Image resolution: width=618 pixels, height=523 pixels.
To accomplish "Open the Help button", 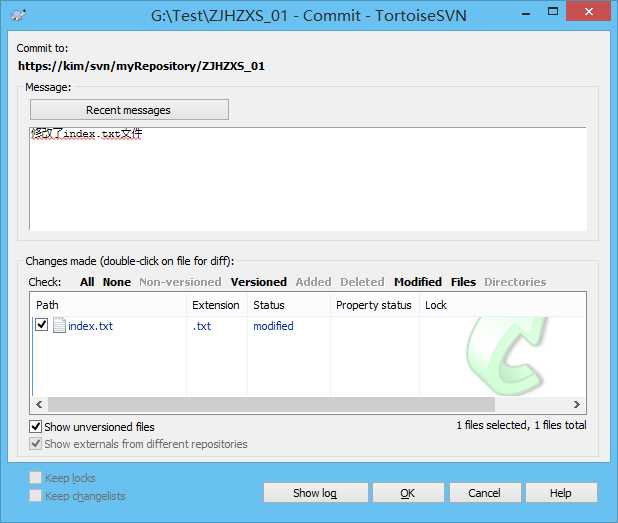I will (x=561, y=493).
